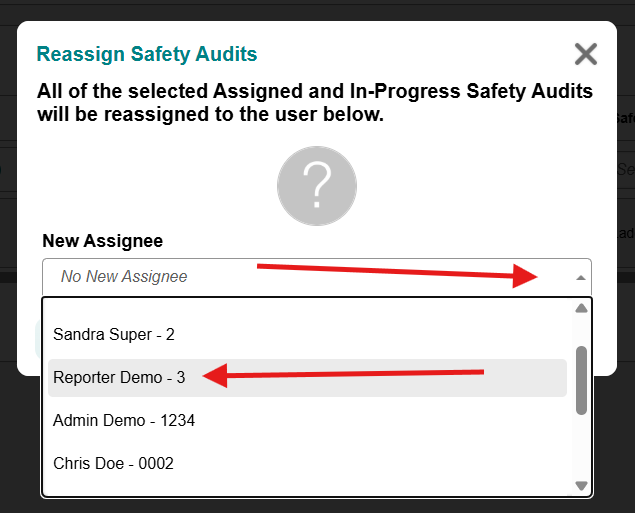
Task: Click the dimmed 'Se' text behind the dialog
Action: pyautogui.click(x=626, y=169)
